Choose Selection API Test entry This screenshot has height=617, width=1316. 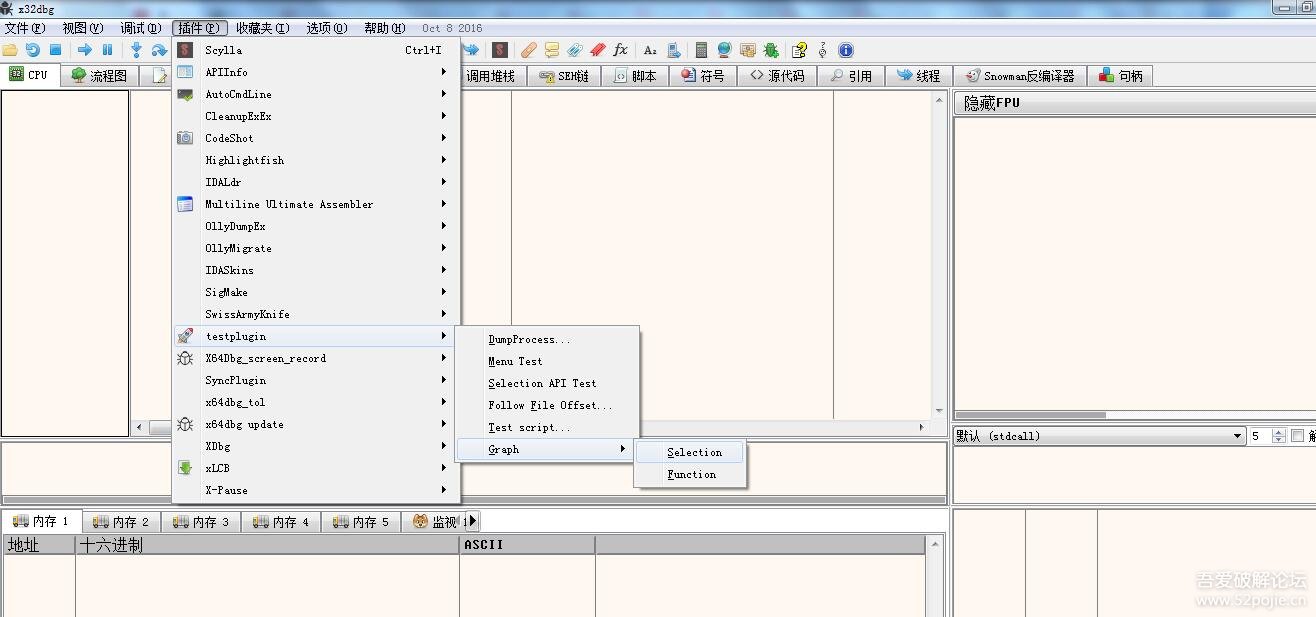(x=547, y=383)
